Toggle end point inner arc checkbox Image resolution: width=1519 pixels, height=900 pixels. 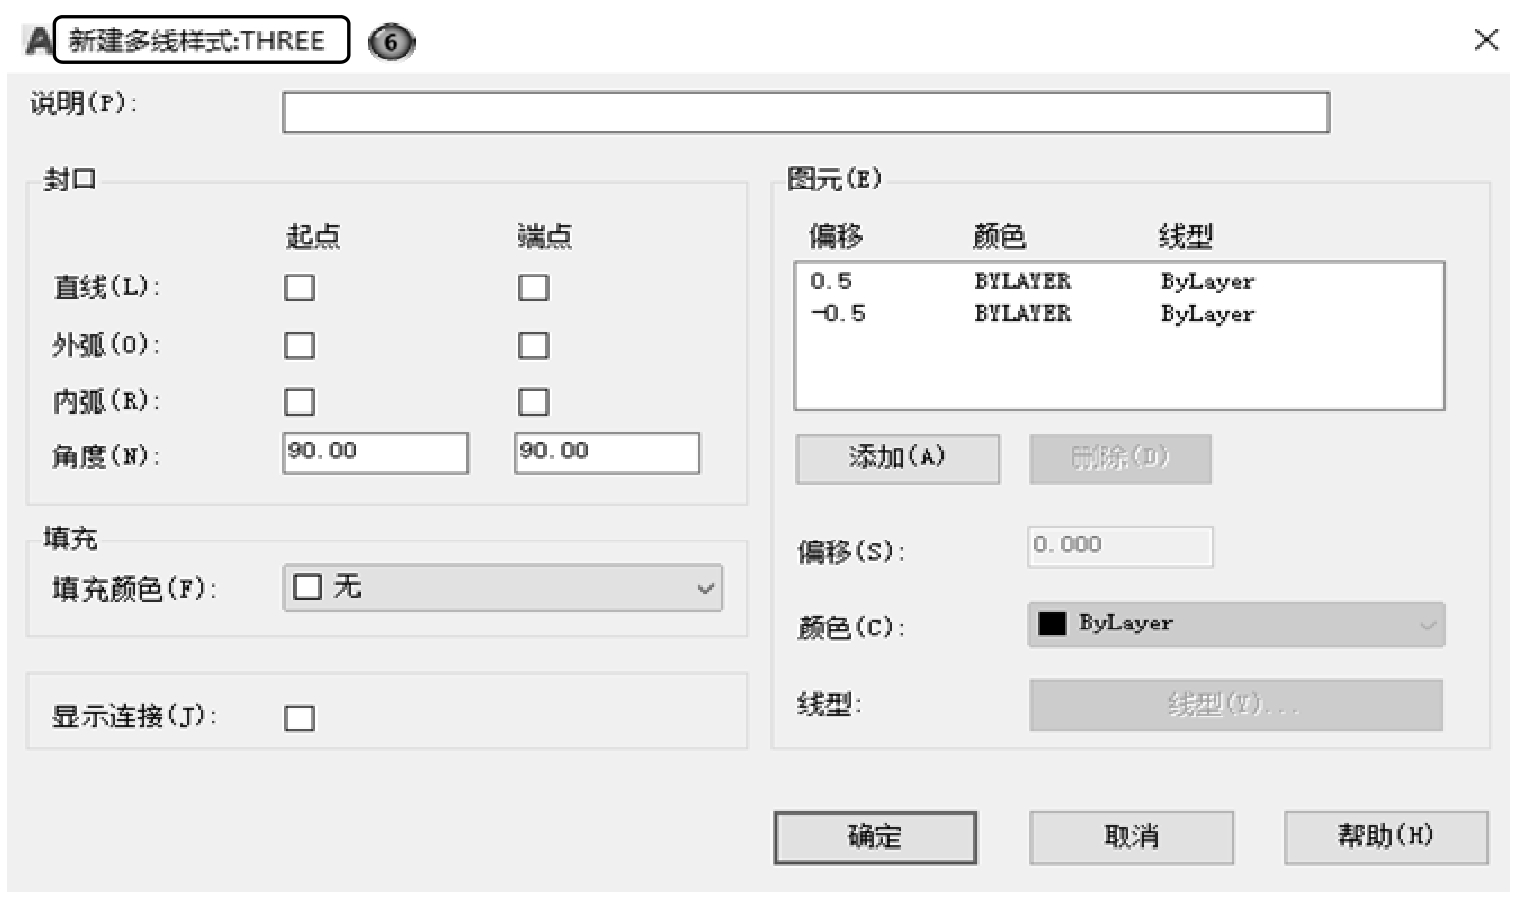533,402
